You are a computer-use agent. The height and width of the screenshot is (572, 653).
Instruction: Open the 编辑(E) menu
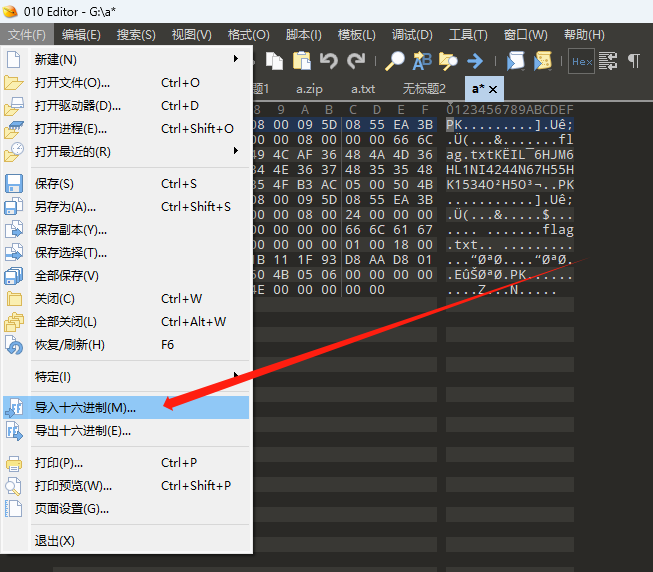pyautogui.click(x=81, y=35)
